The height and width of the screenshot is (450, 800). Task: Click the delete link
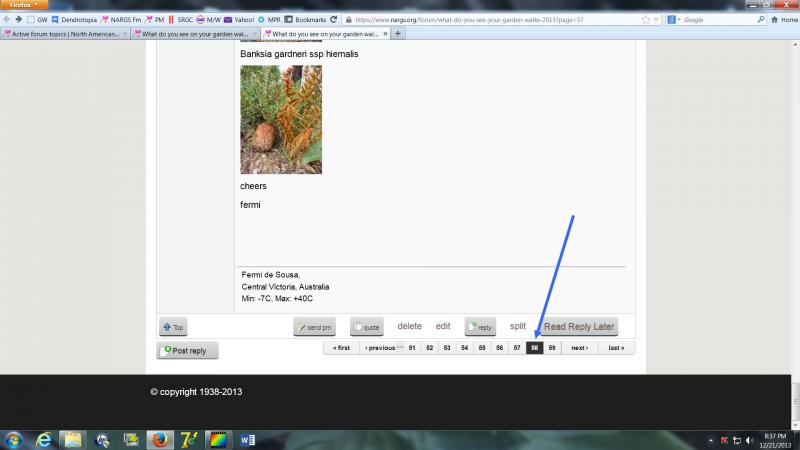pos(410,326)
